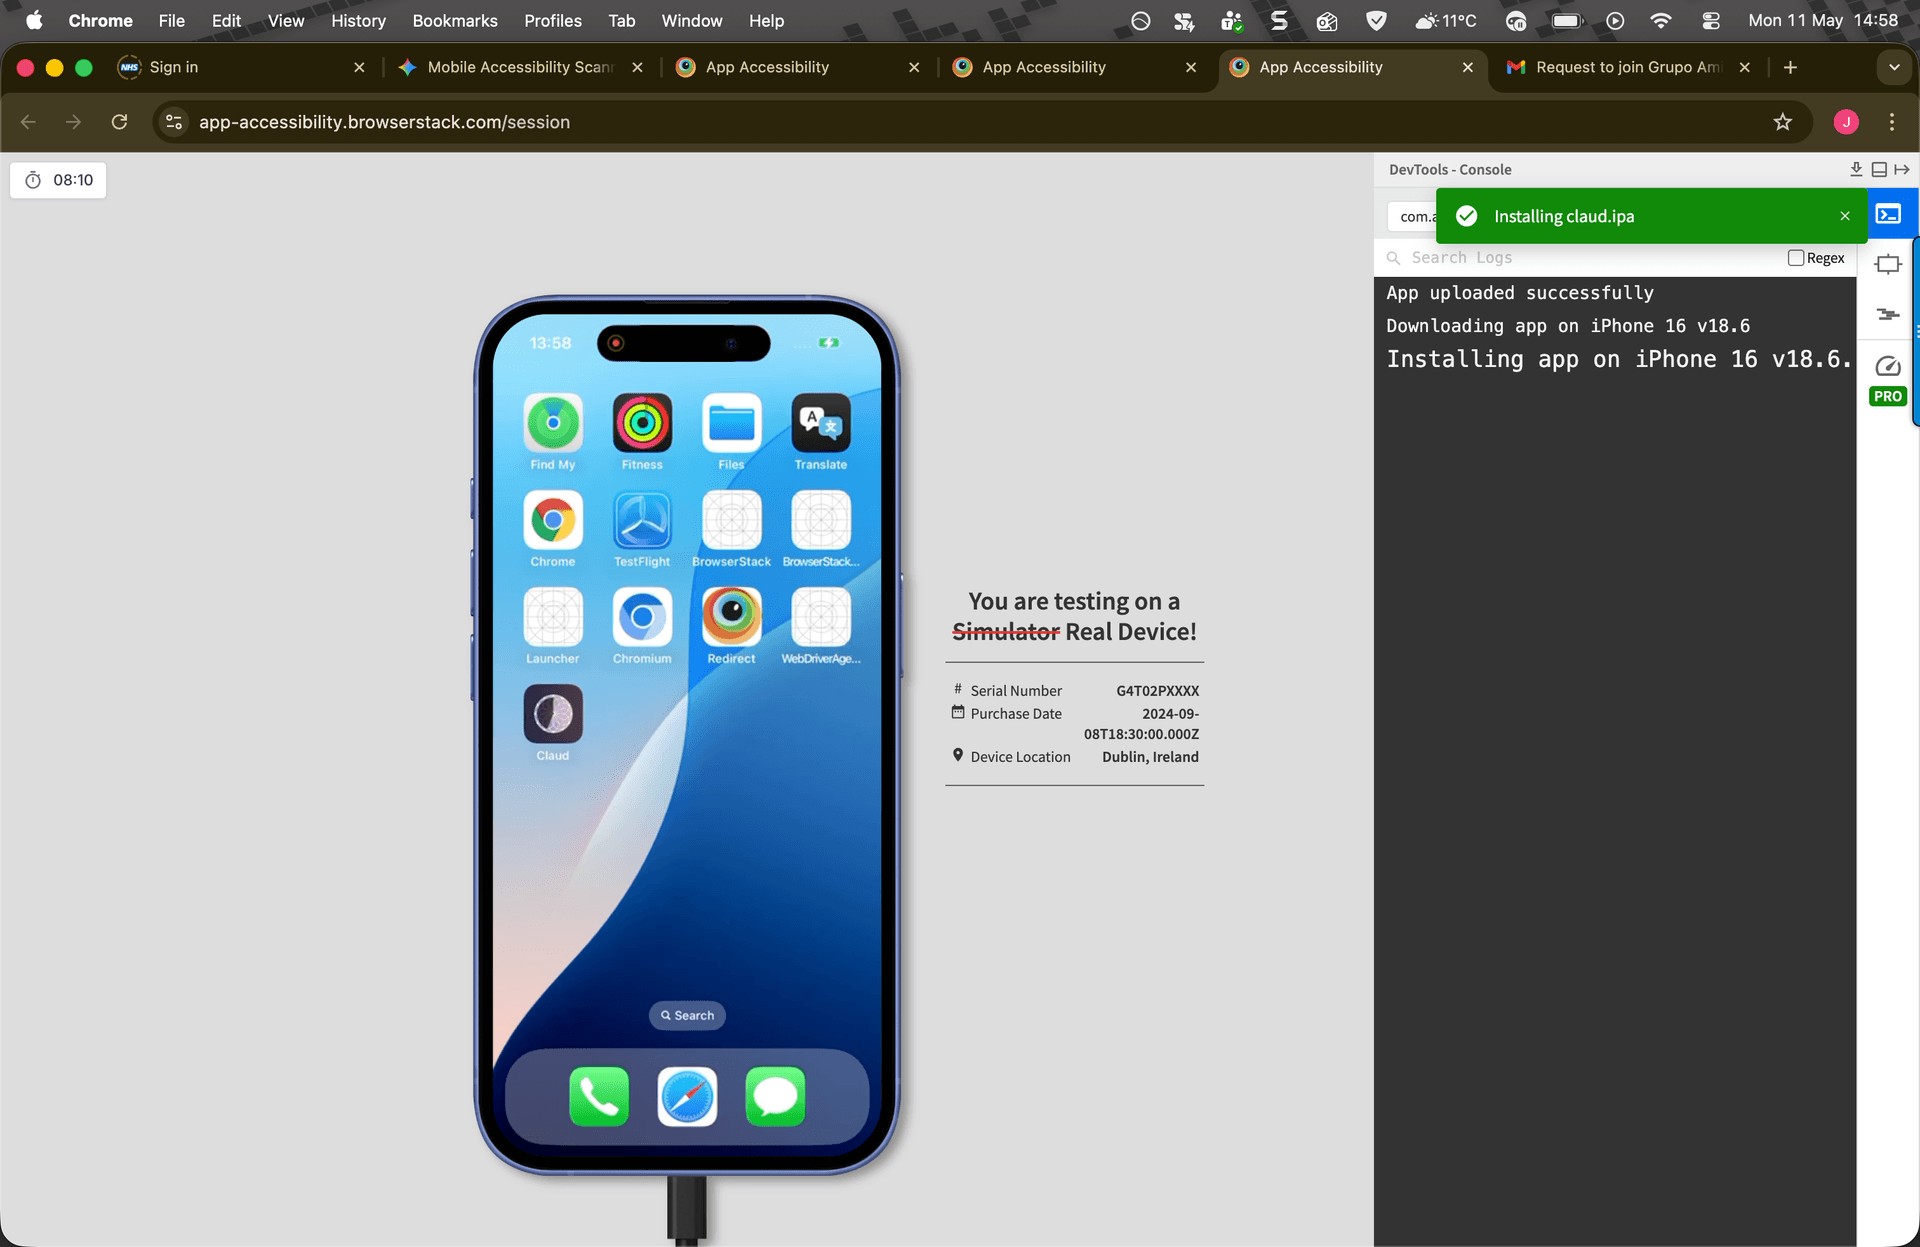Switch to the Sign in tab
Viewport: 1920px width, 1247px height.
(x=242, y=67)
